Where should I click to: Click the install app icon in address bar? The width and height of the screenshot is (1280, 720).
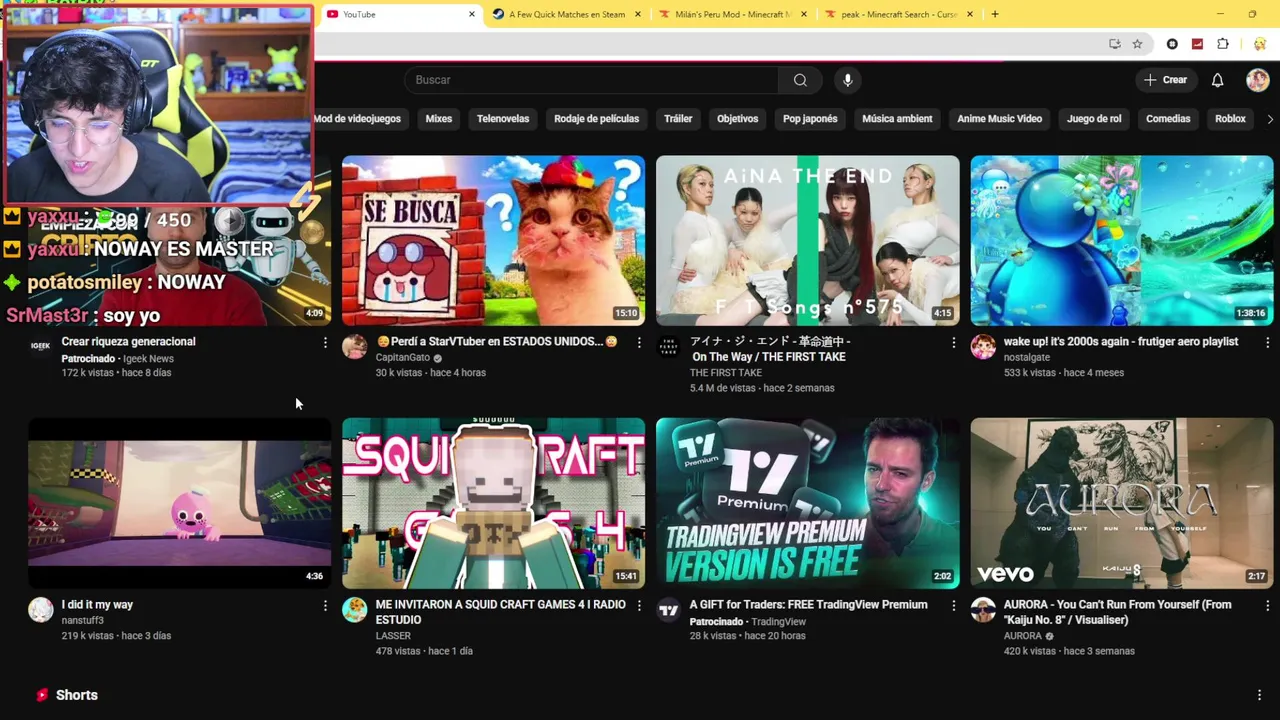pos(1115,44)
